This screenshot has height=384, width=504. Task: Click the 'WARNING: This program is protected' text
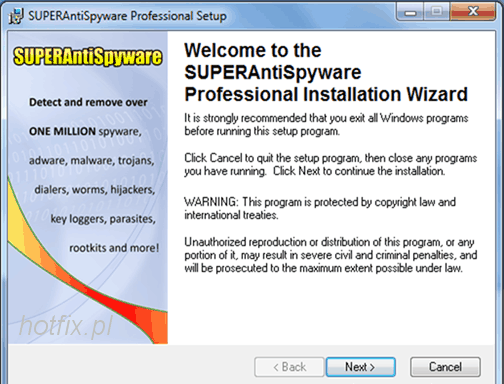(x=320, y=208)
